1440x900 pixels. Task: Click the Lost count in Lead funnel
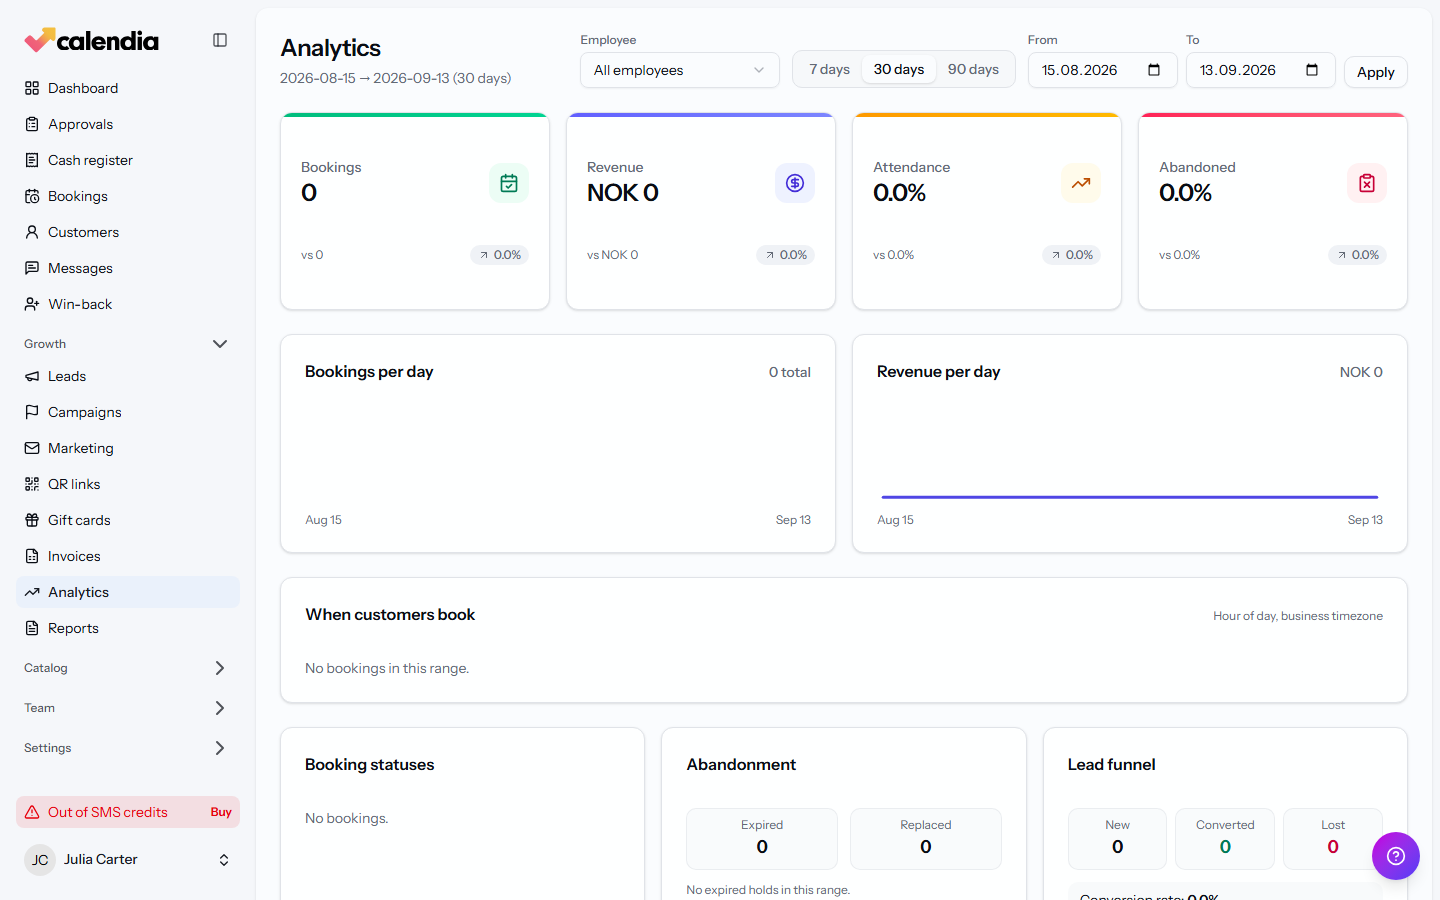1333,839
